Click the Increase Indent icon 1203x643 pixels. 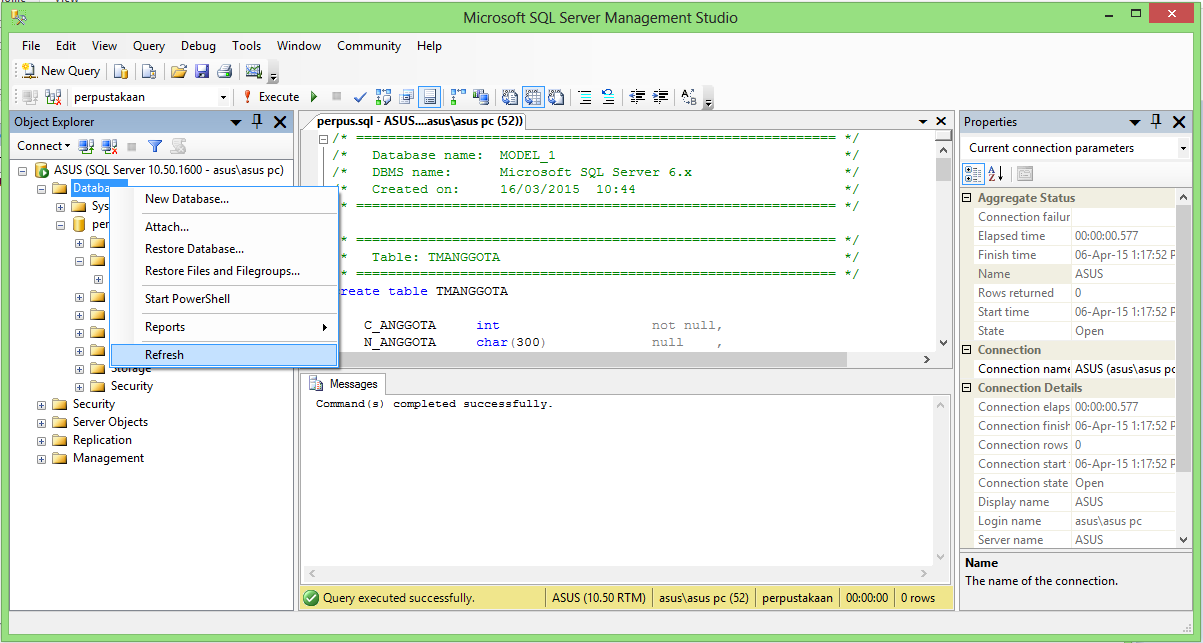pos(660,97)
